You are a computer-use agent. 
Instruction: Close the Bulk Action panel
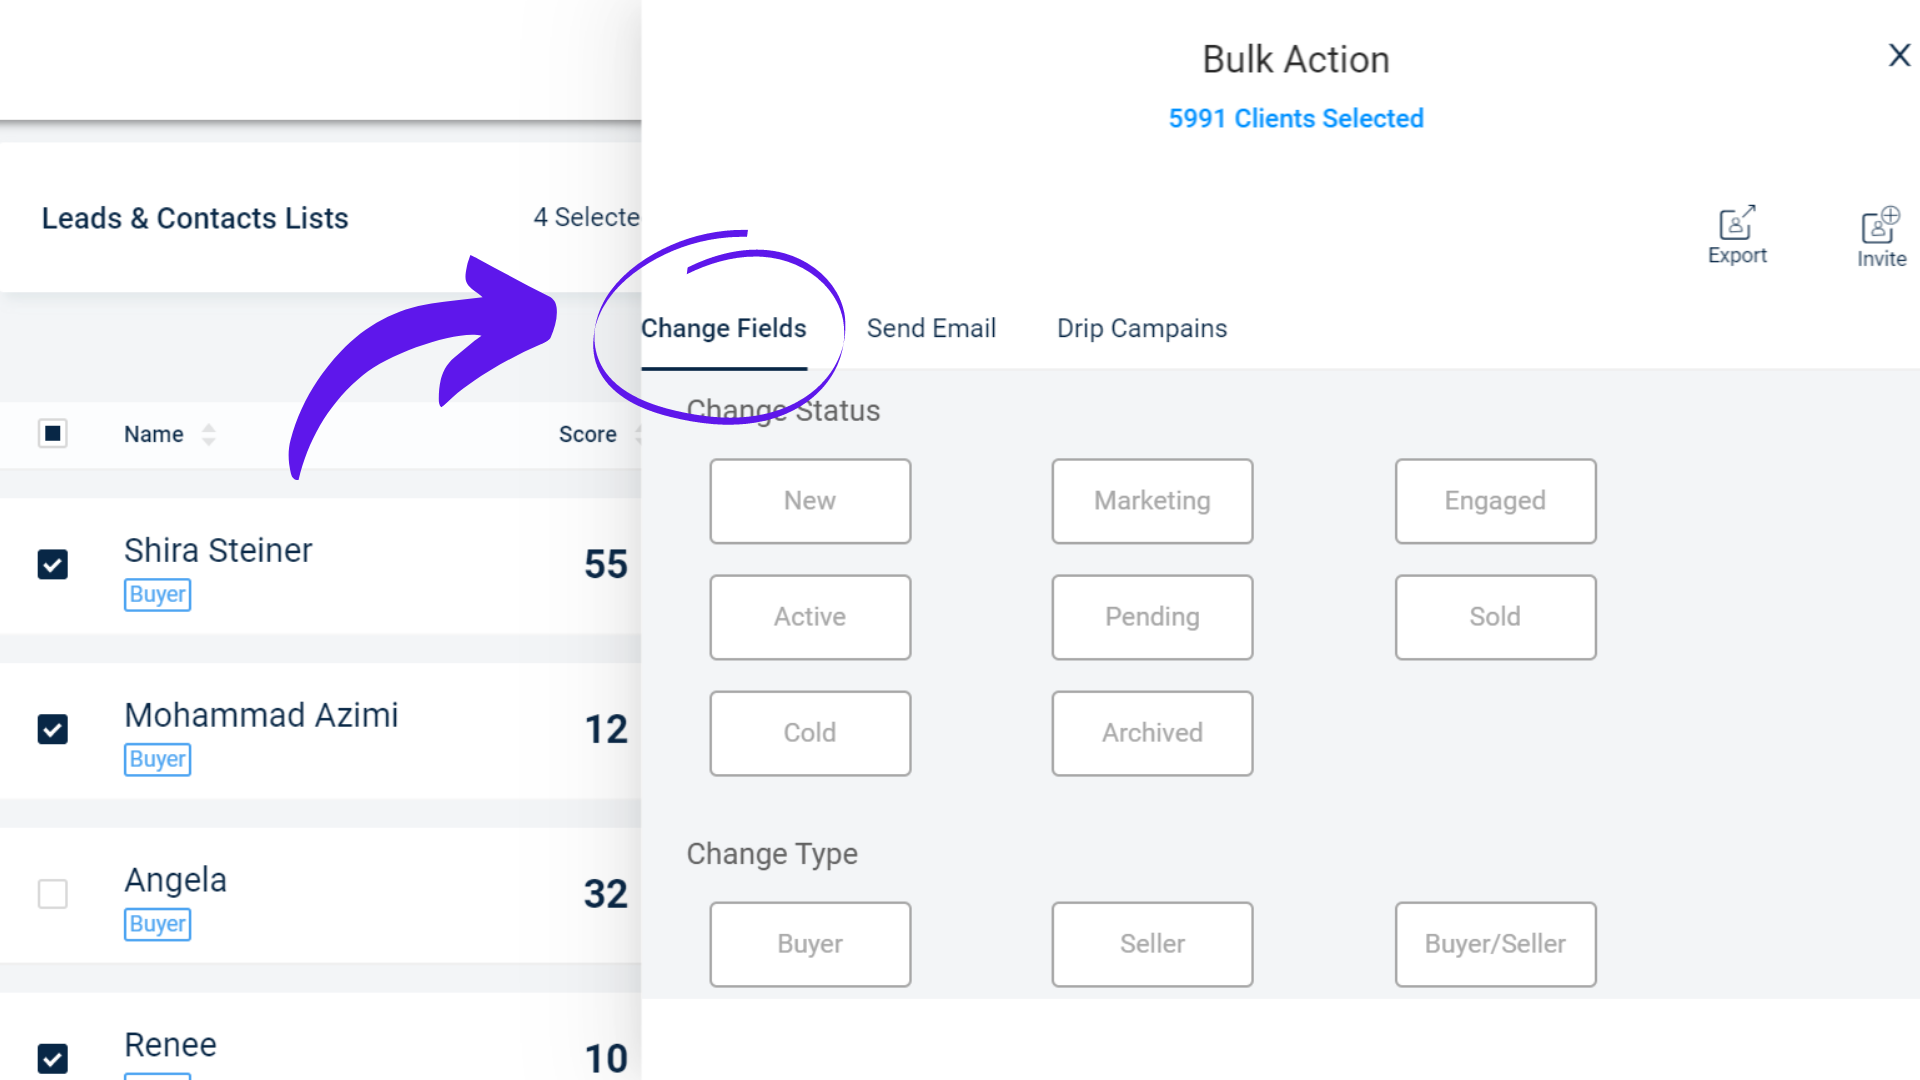tap(1899, 55)
